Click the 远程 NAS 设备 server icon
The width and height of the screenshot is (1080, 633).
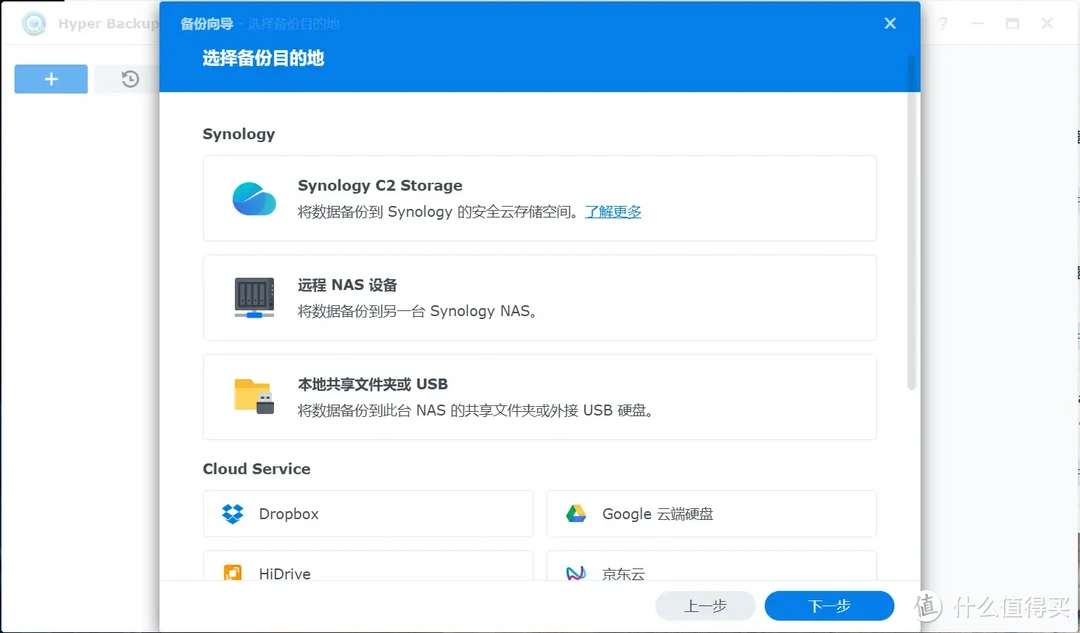pyautogui.click(x=253, y=296)
